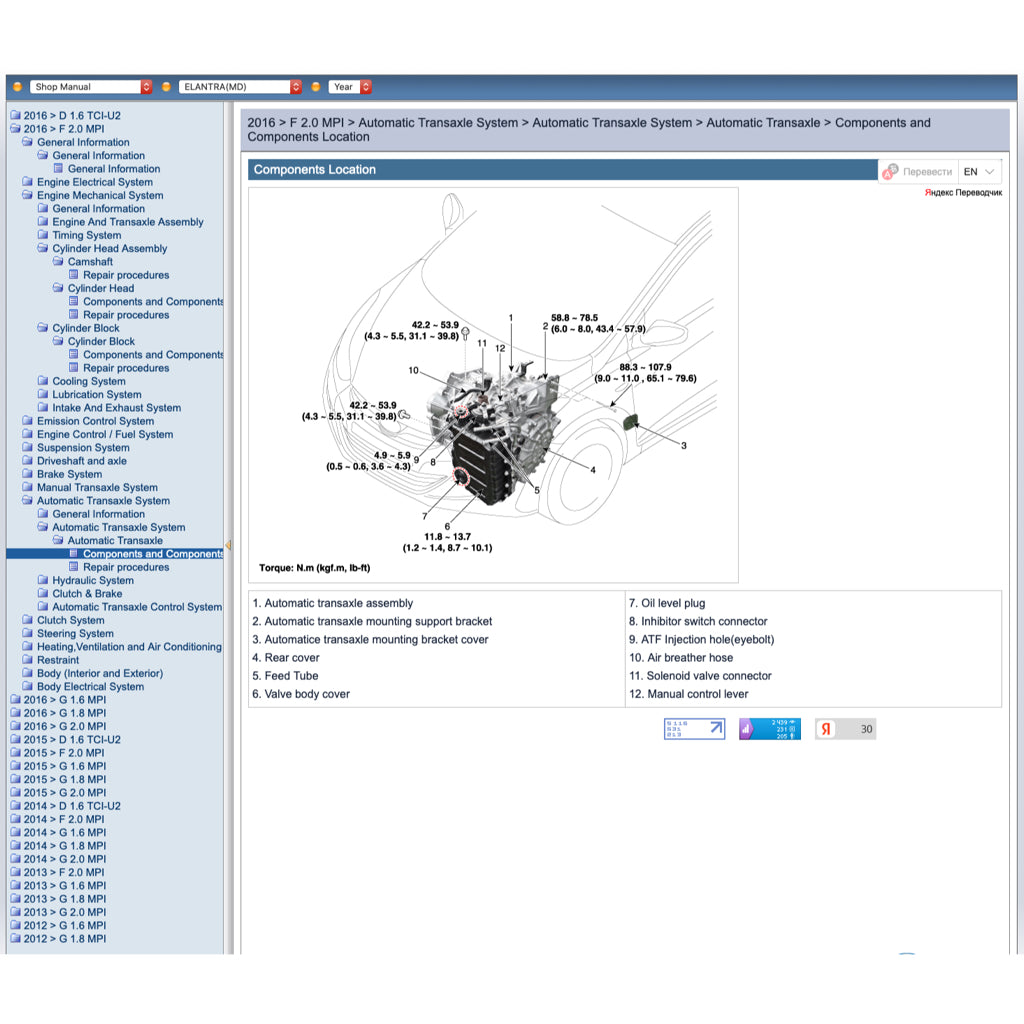This screenshot has height=1024, width=1024.
Task: Expand the 2015 > G 2.0 MPI folder
Action: (x=64, y=792)
